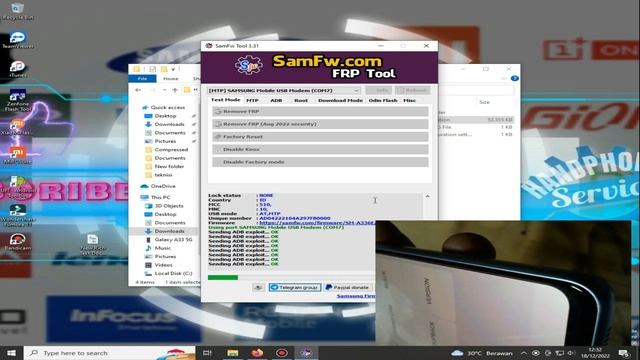Open iTunes desktop shortcut
Image resolution: width=640 pixels, height=360 pixels.
17,69
